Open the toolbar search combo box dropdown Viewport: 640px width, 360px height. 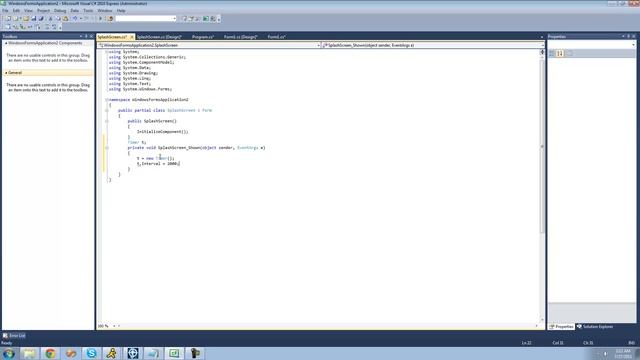(x=174, y=19)
